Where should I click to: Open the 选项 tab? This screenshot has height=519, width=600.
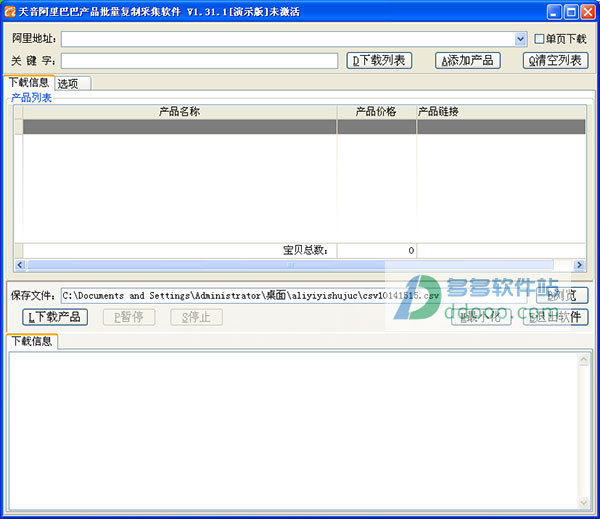(73, 83)
